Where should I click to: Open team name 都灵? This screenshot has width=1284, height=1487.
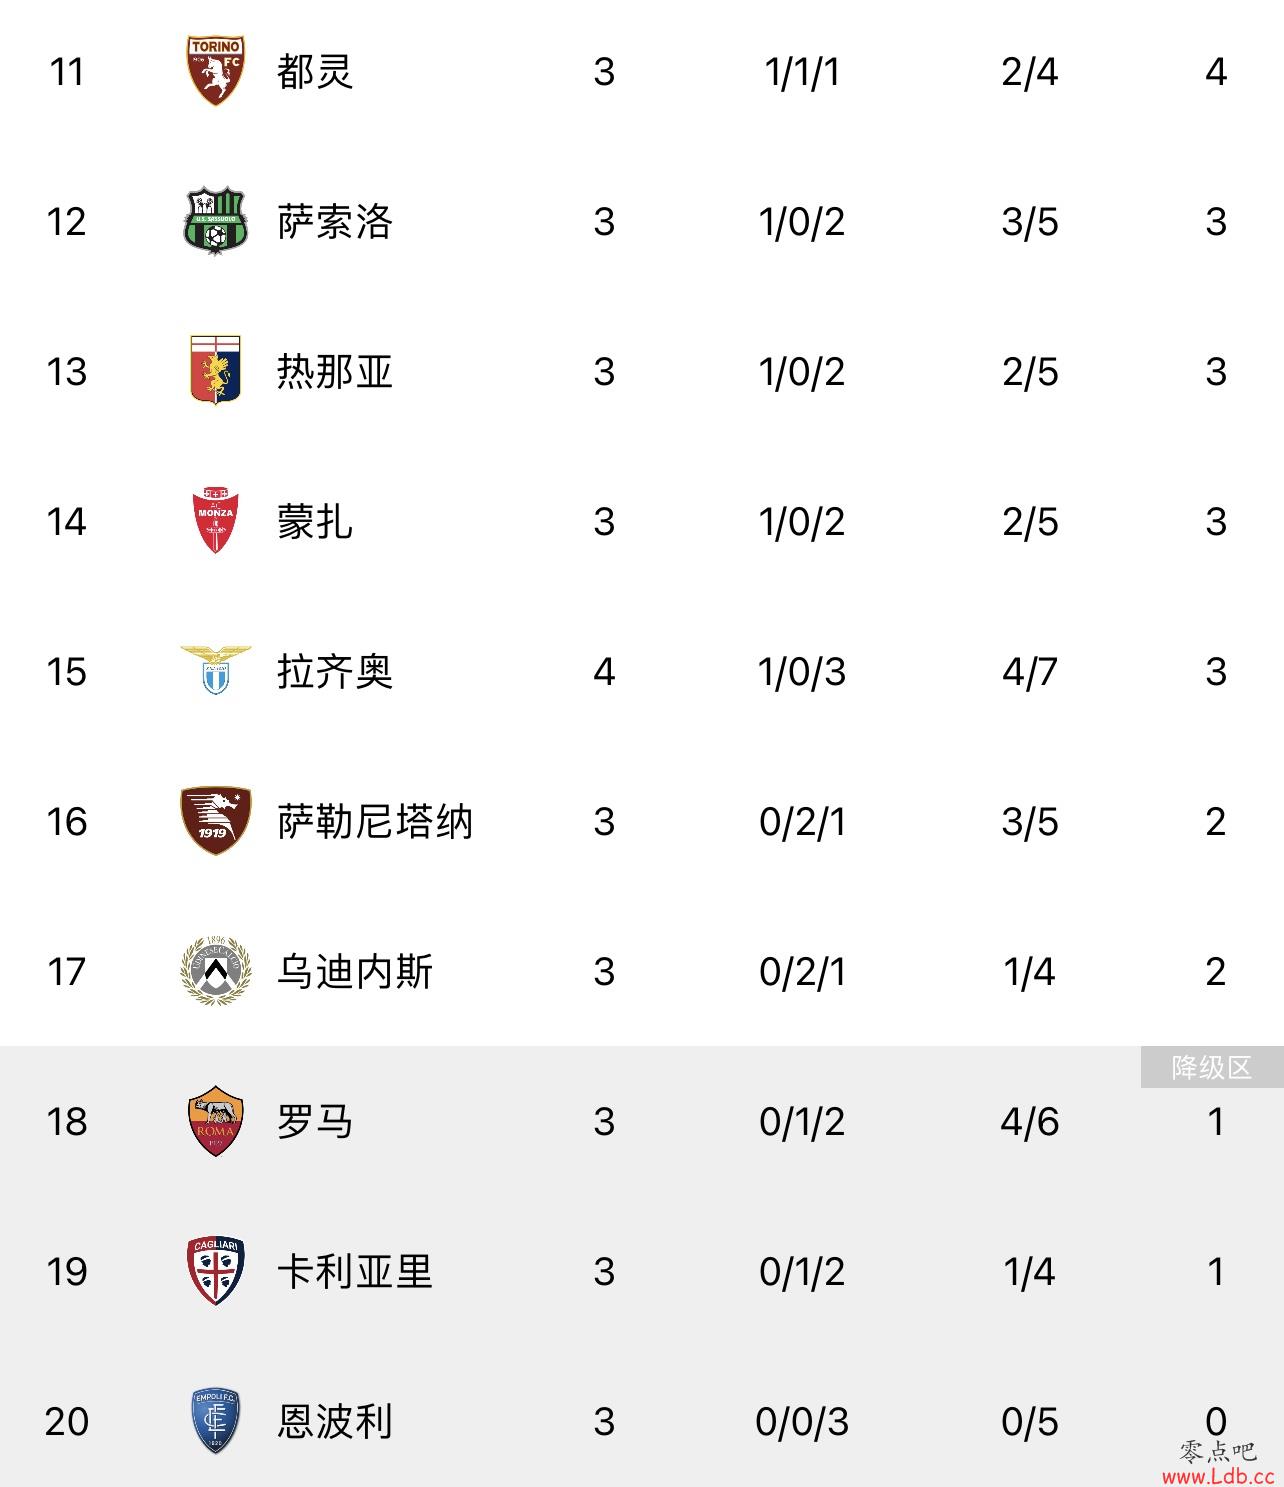(x=315, y=72)
